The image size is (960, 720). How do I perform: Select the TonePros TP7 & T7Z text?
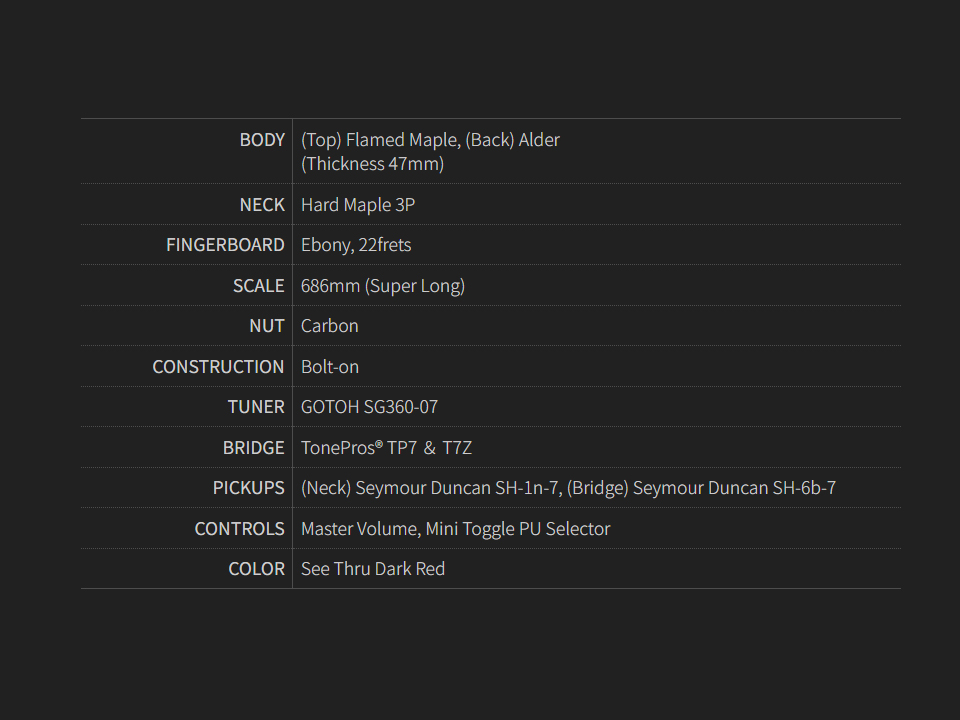tap(386, 448)
